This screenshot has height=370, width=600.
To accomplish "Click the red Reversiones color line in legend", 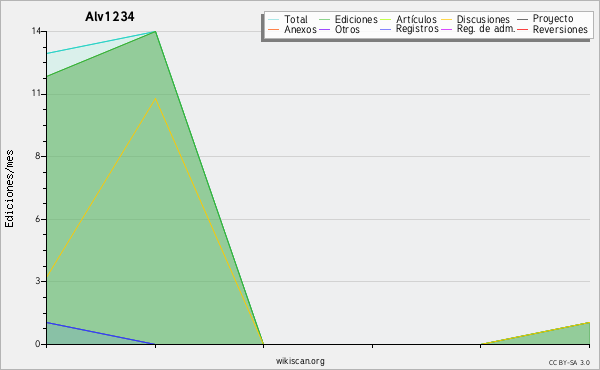I will tap(522, 29).
